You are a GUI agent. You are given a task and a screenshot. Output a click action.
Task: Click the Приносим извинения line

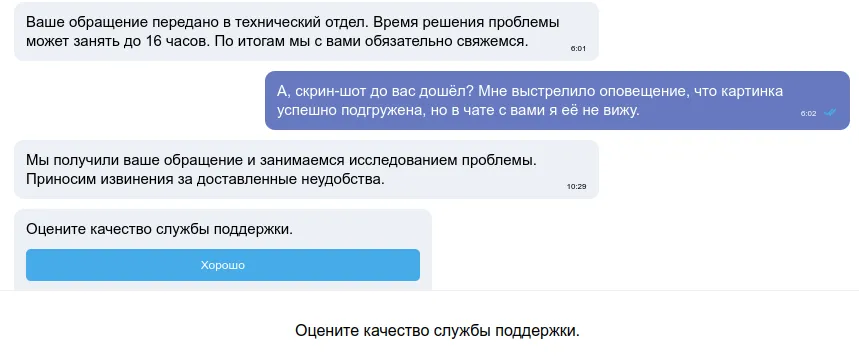[205, 180]
